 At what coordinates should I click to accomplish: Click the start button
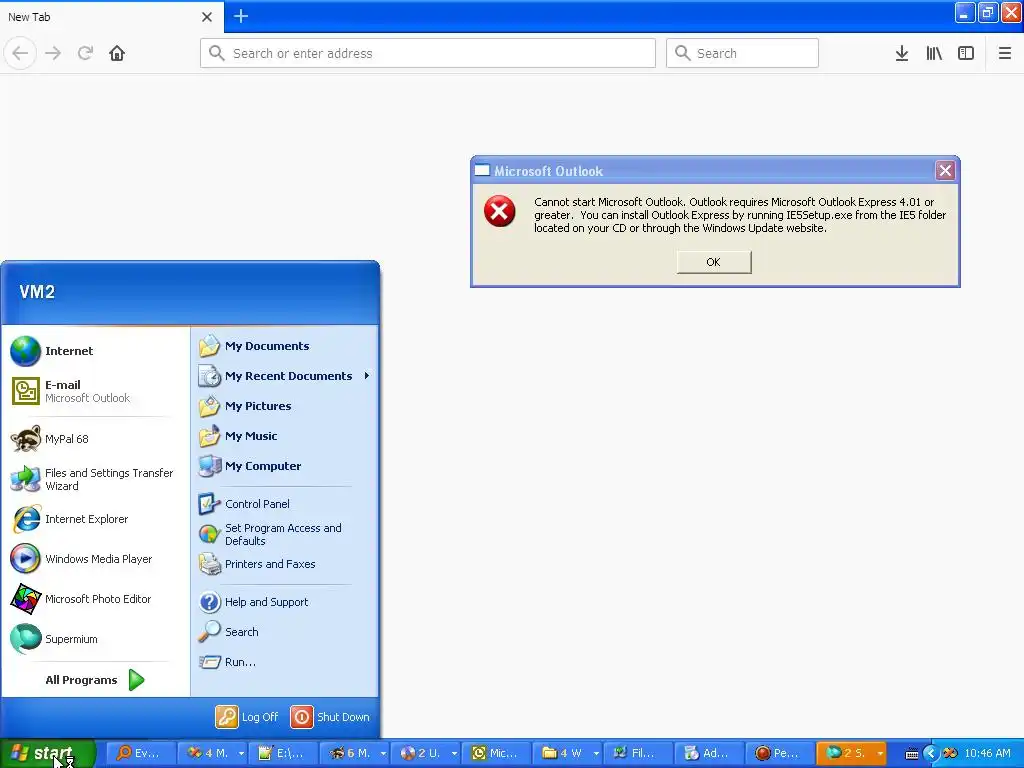pos(47,753)
